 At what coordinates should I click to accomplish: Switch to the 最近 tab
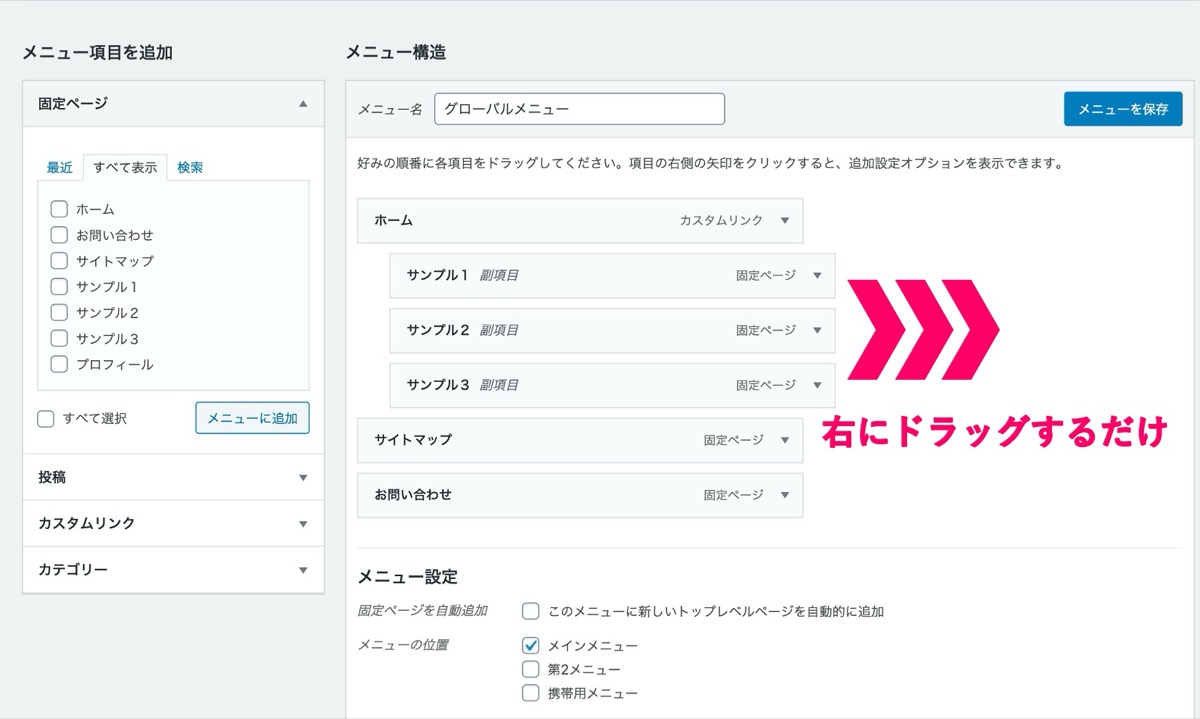click(60, 167)
